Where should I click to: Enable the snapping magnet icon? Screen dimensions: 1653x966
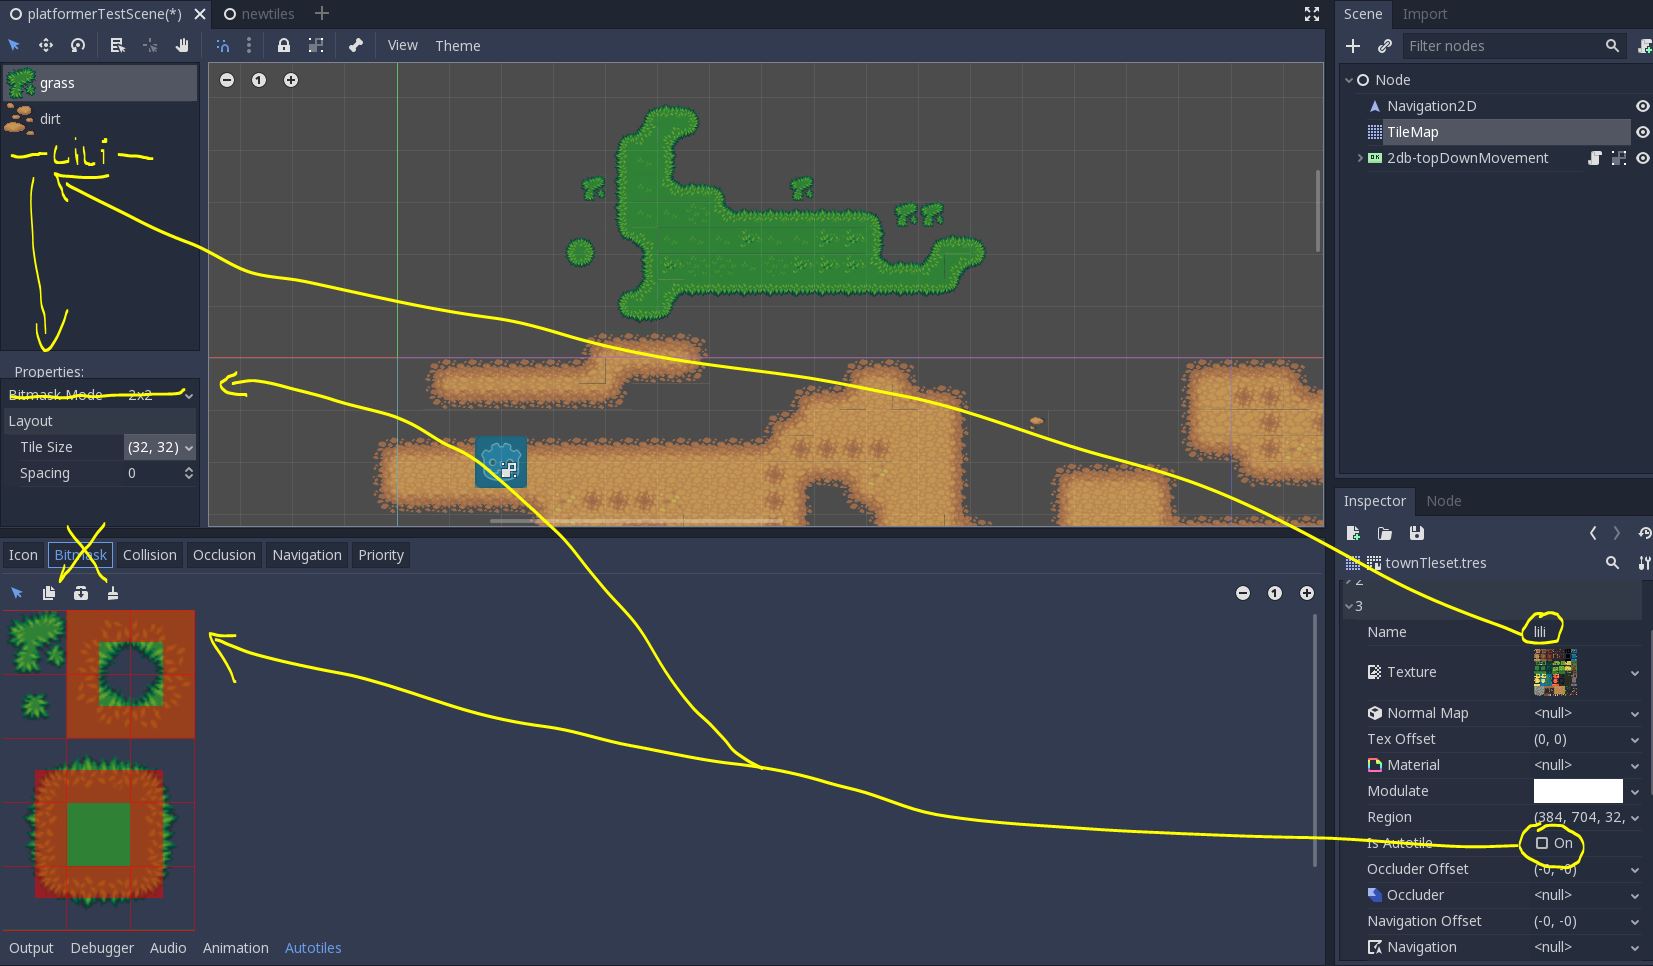click(x=224, y=45)
